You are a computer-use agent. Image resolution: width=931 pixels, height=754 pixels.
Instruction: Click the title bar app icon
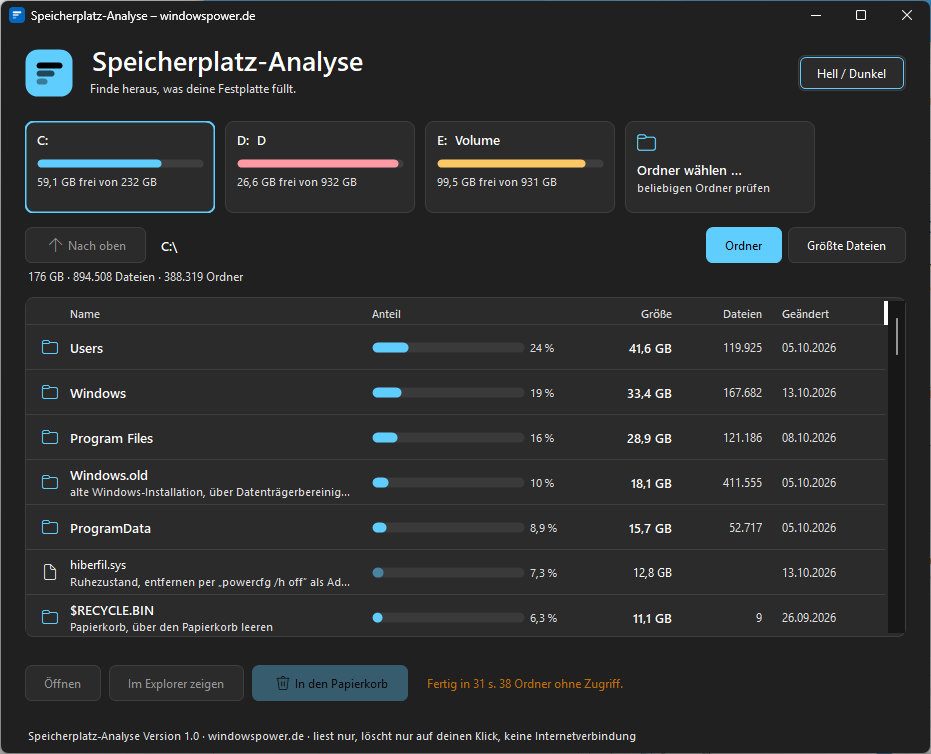(x=17, y=15)
